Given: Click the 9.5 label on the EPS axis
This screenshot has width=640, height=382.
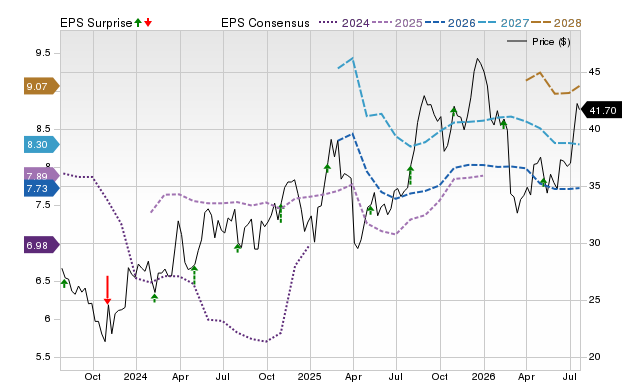Looking at the screenshot, I should click(43, 53).
